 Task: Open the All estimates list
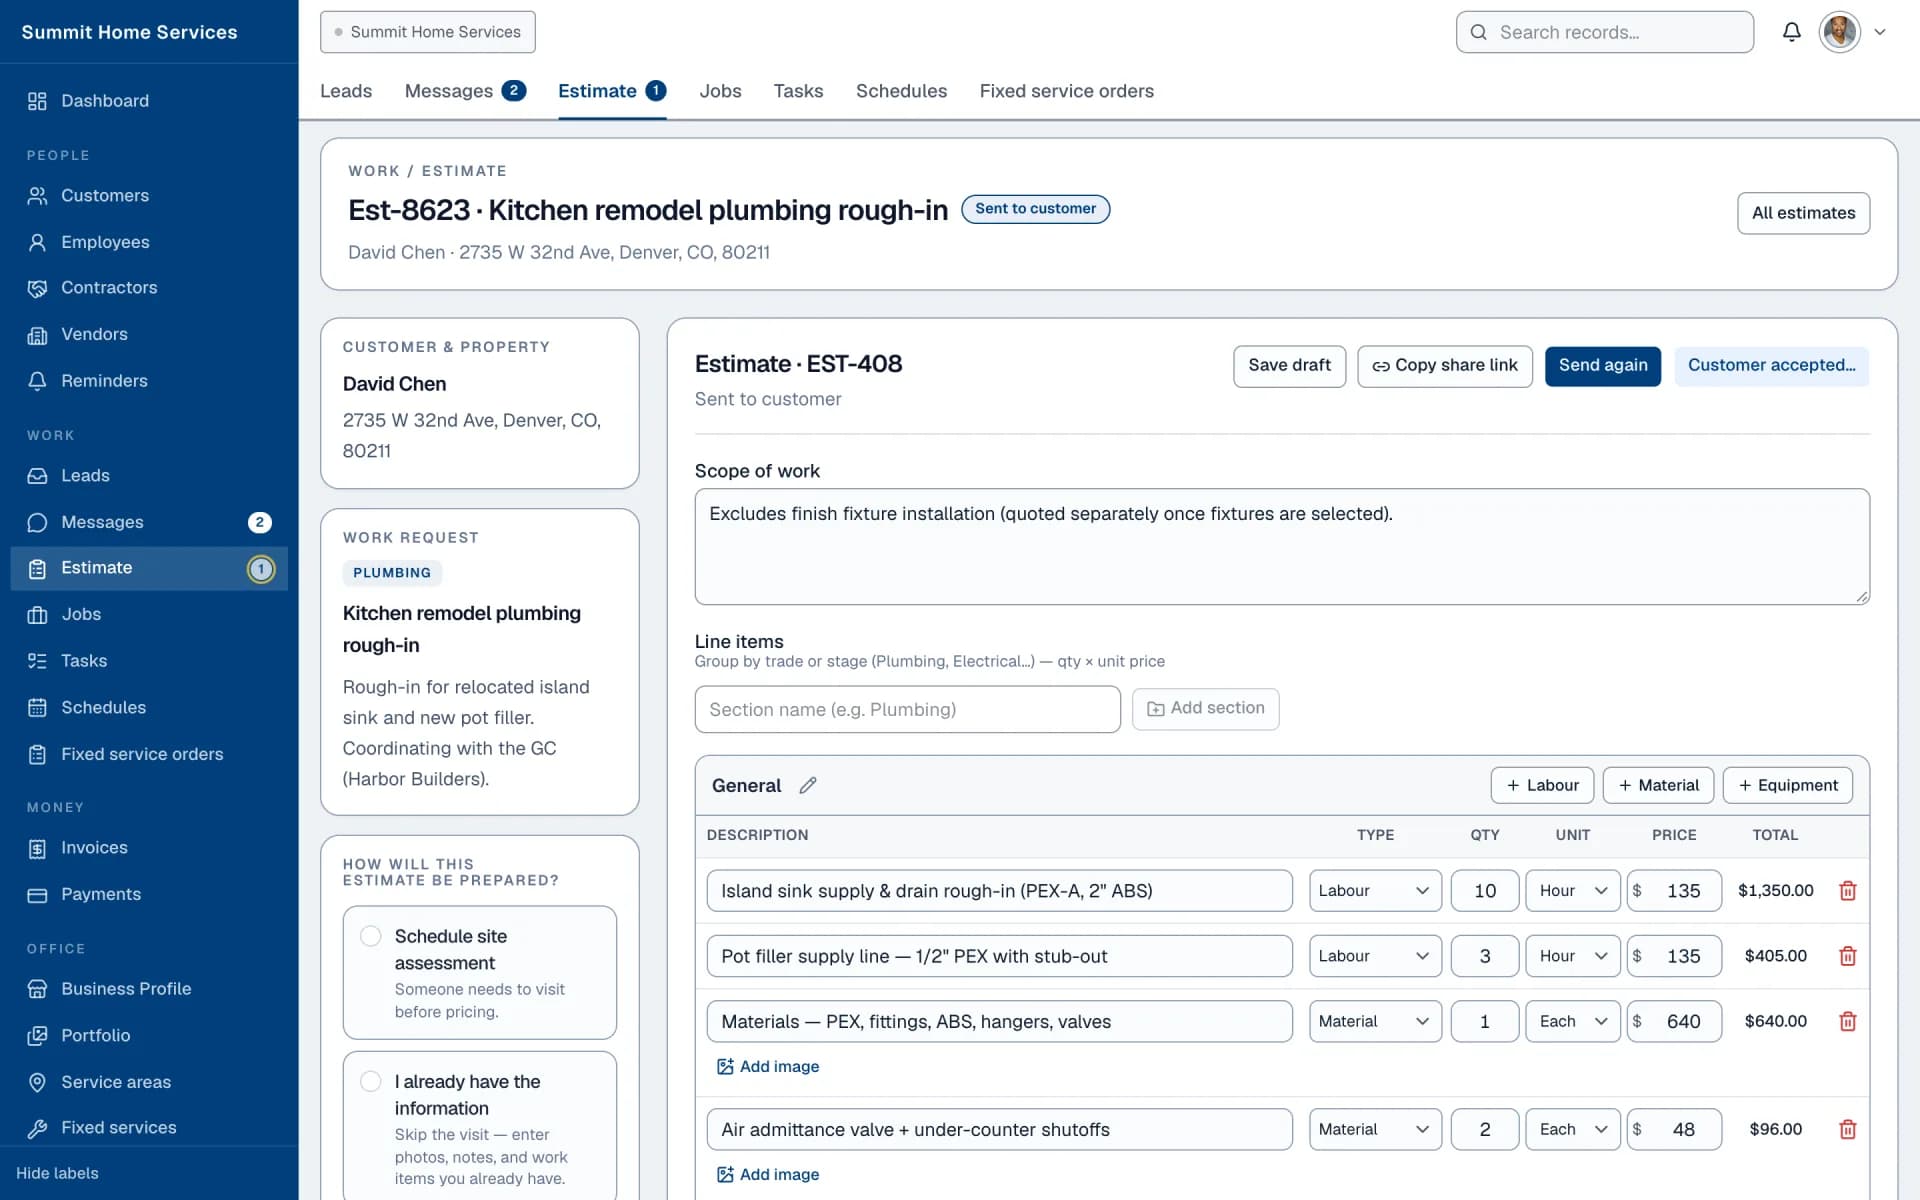[1803, 213]
